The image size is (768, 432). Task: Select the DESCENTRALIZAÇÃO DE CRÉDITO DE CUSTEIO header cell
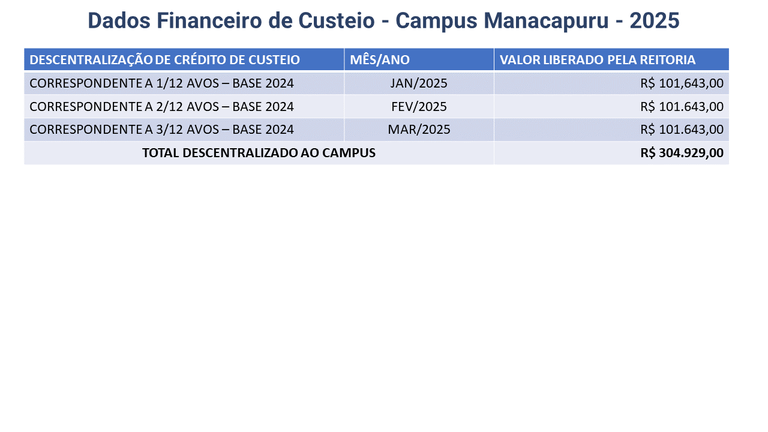click(184, 59)
